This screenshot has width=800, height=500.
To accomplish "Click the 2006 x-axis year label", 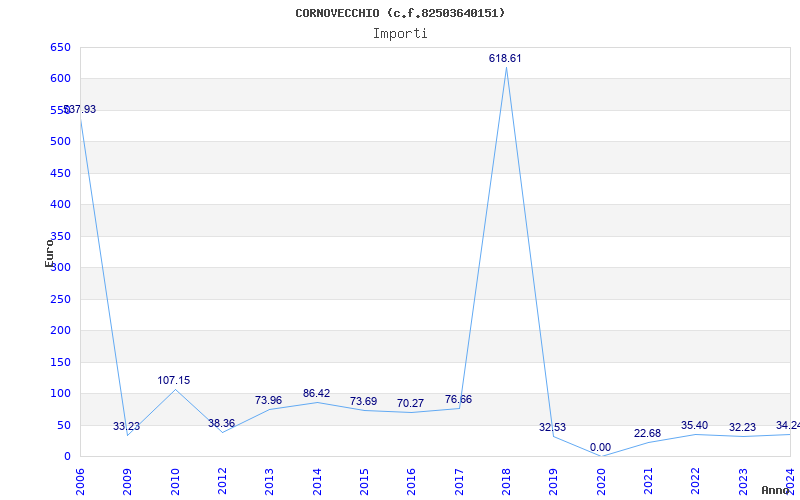I will [x=80, y=483].
